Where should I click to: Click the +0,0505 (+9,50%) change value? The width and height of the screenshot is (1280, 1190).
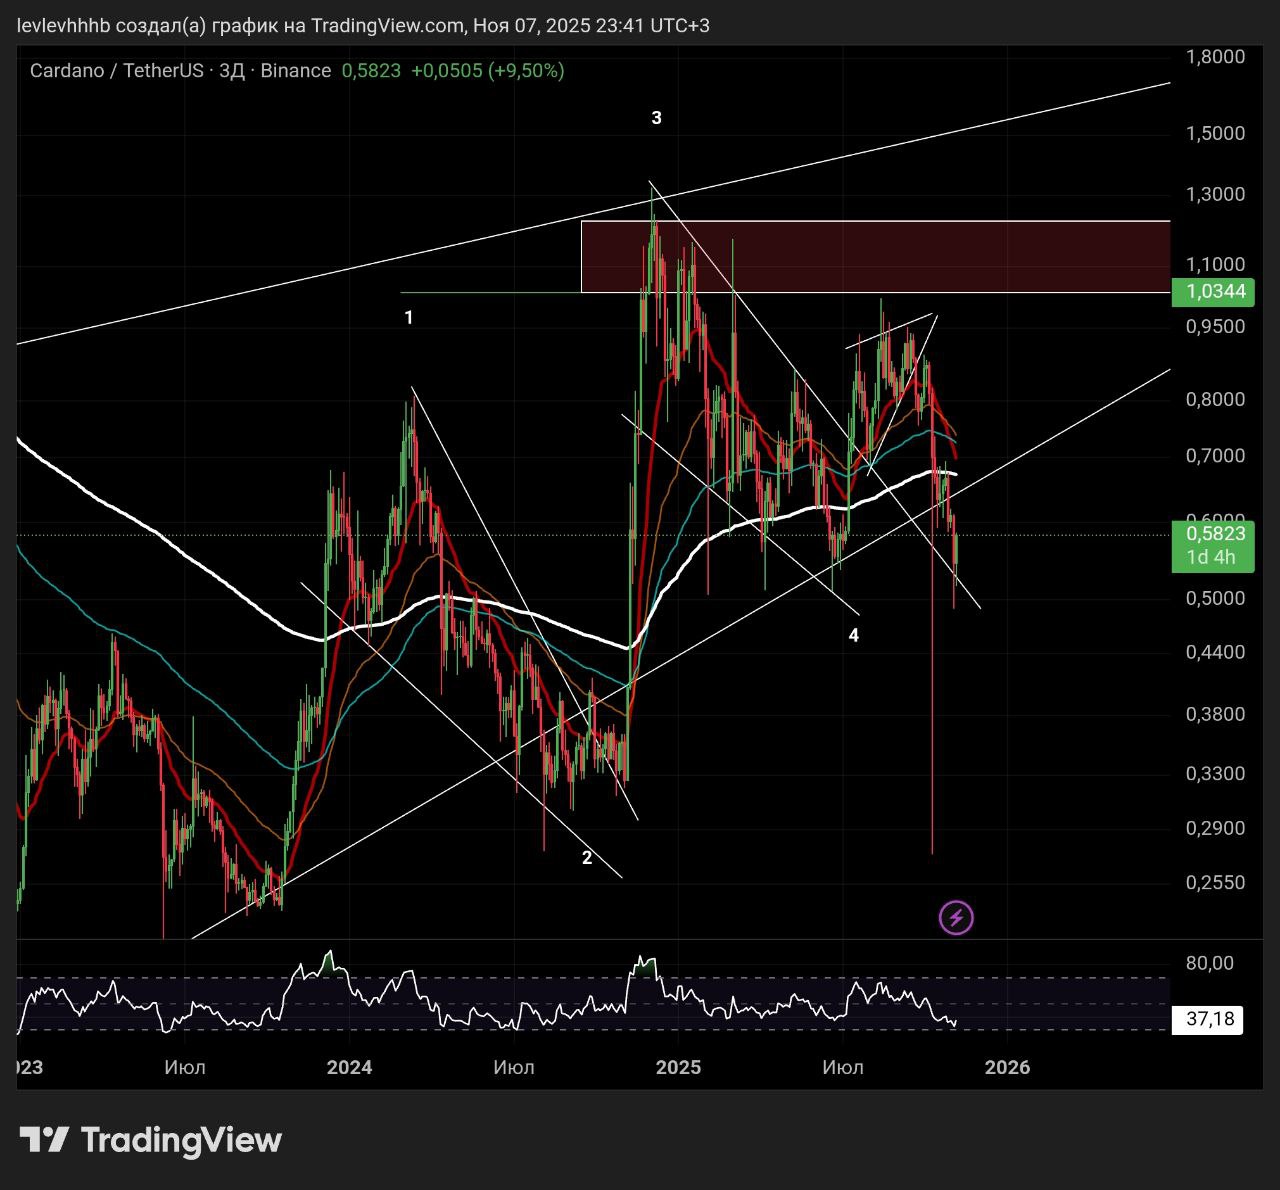coord(487,71)
